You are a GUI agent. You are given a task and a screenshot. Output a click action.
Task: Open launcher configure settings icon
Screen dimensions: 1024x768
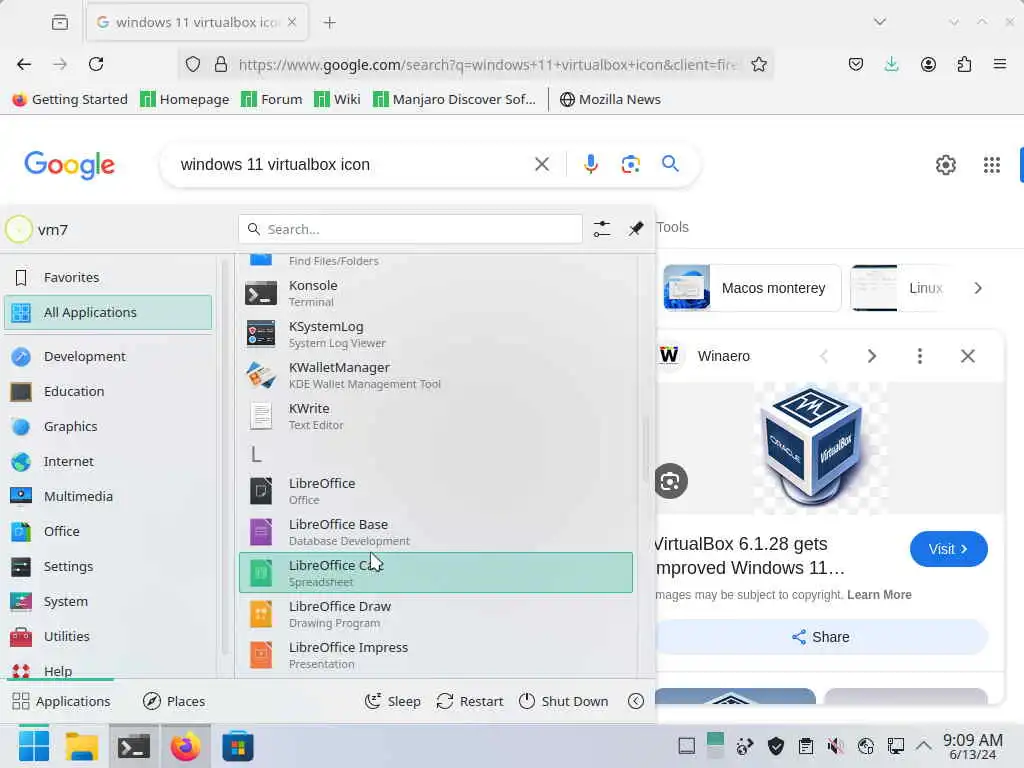(x=601, y=229)
